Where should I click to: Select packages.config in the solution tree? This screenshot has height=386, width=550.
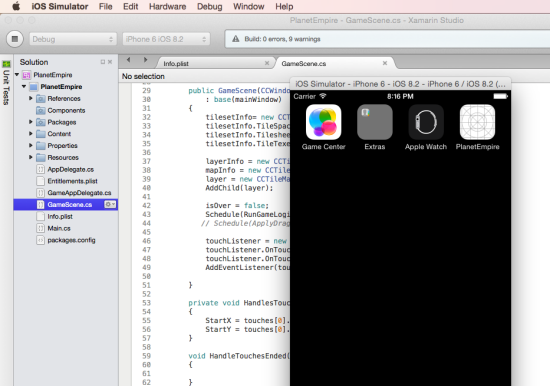[x=71, y=240]
